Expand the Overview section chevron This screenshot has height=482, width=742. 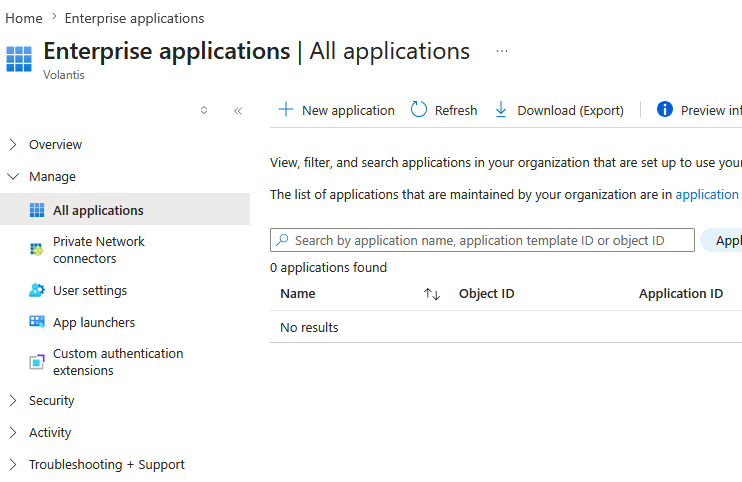pyautogui.click(x=13, y=144)
